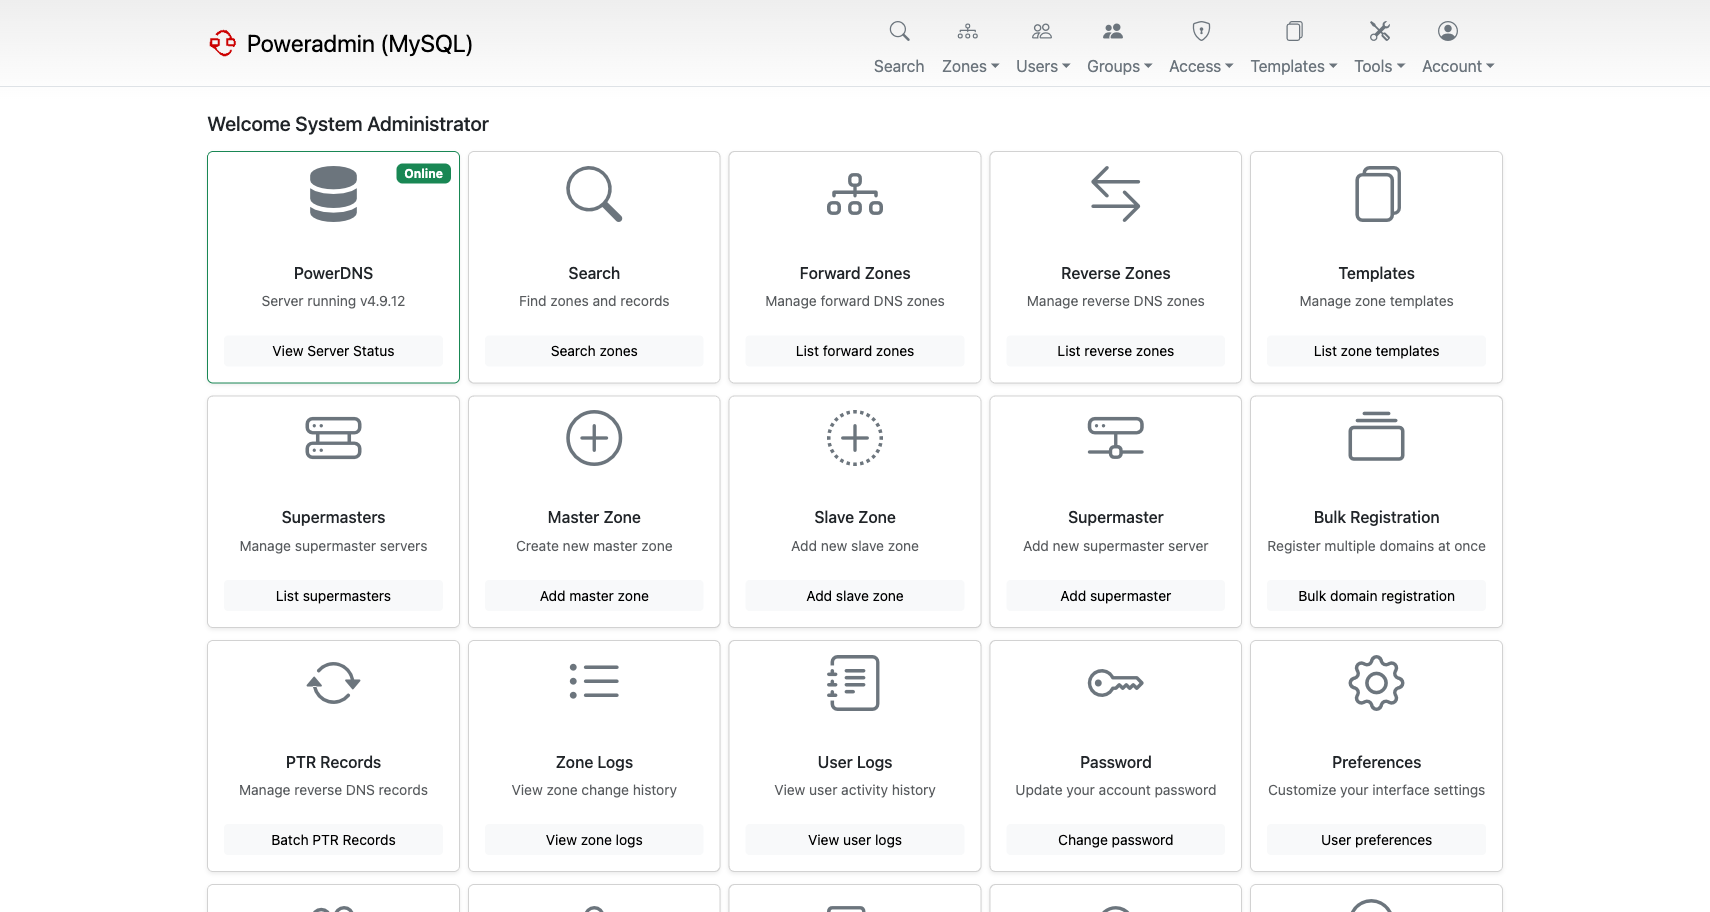Click the Reverse Zones arrows icon
1710x912 pixels.
coord(1115,194)
